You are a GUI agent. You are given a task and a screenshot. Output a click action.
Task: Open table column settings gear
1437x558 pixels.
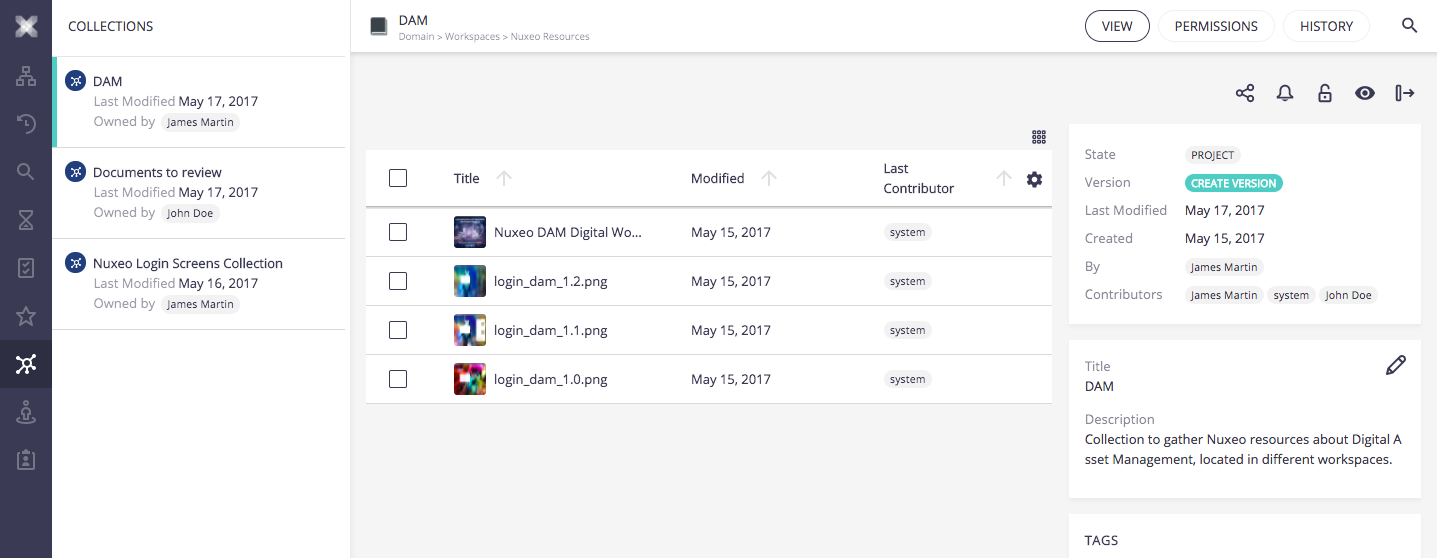click(1034, 179)
